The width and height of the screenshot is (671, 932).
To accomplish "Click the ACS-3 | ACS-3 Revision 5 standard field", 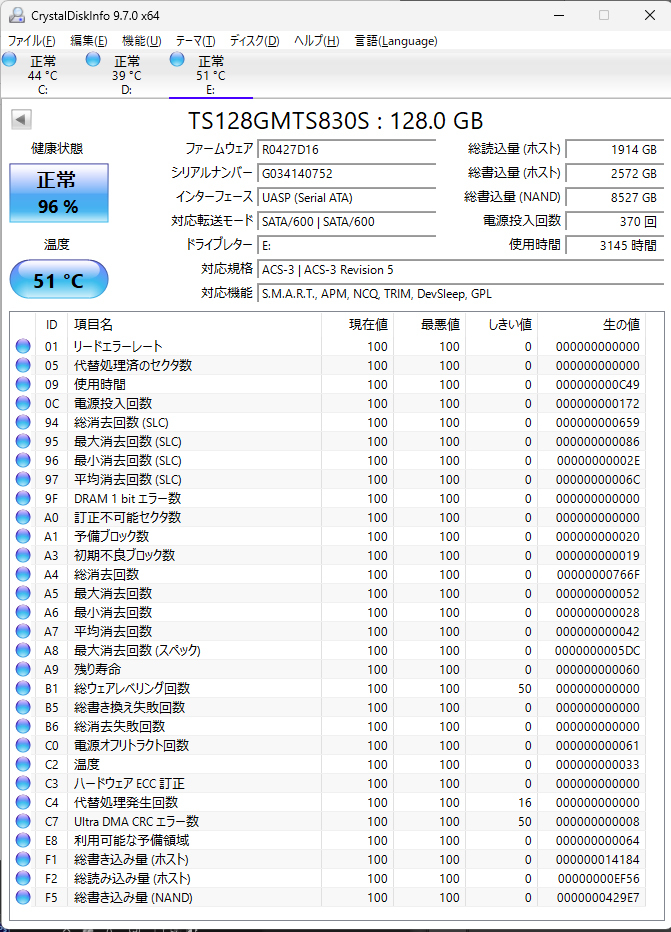I will (461, 270).
